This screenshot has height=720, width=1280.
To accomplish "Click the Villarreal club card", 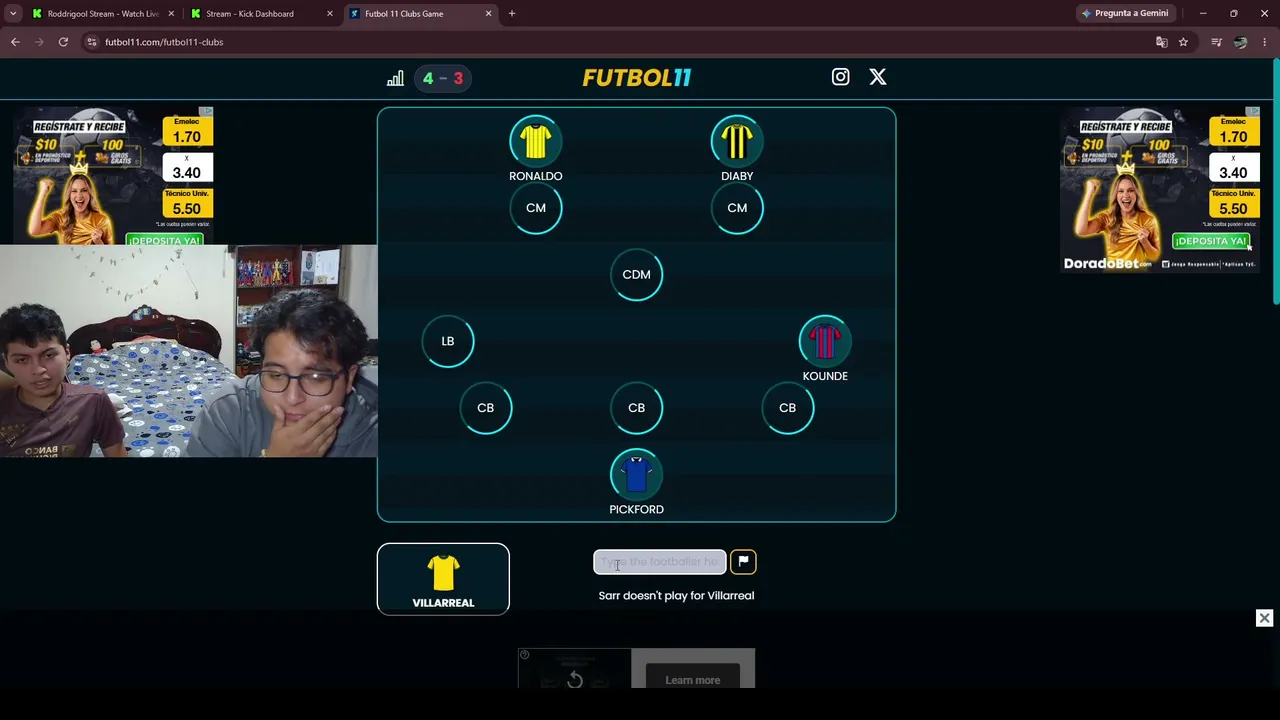I will (443, 579).
